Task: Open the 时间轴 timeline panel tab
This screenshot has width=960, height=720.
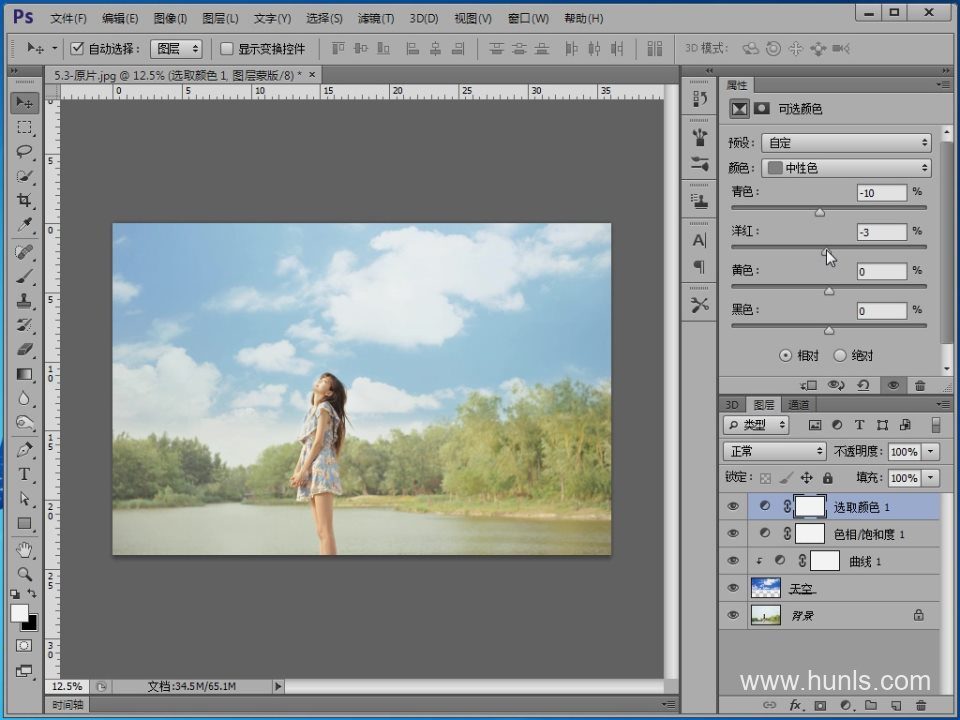Action: (67, 705)
